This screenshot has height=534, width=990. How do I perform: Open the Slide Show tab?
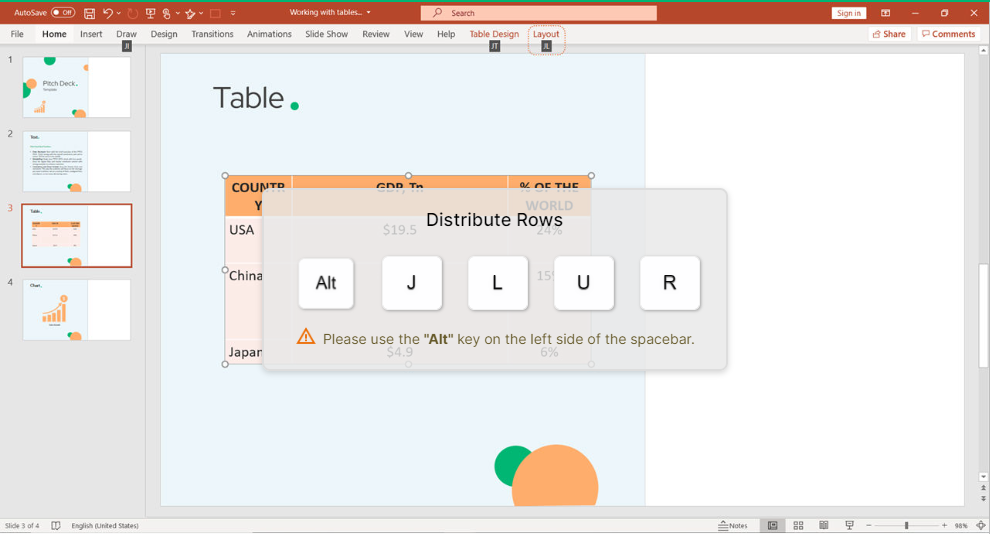point(326,34)
